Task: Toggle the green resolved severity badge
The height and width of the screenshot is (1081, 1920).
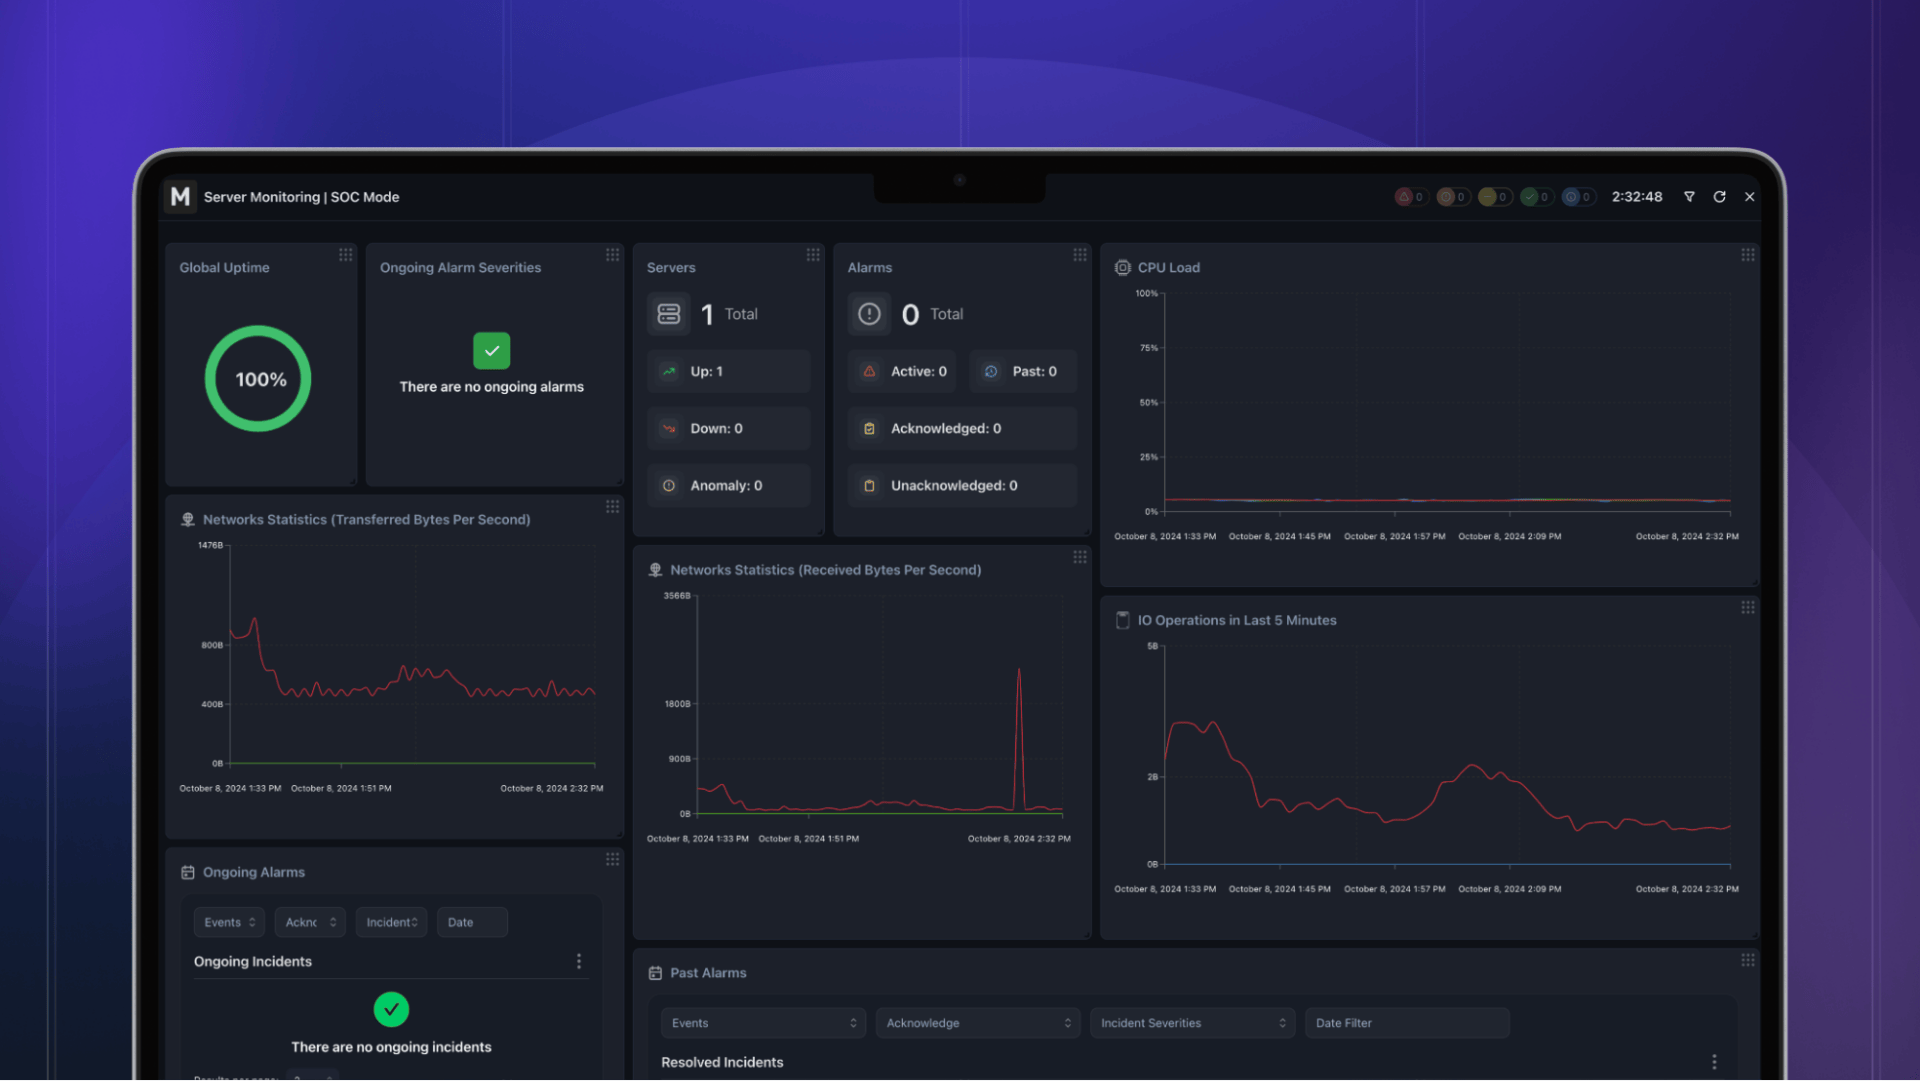Action: (x=1535, y=197)
